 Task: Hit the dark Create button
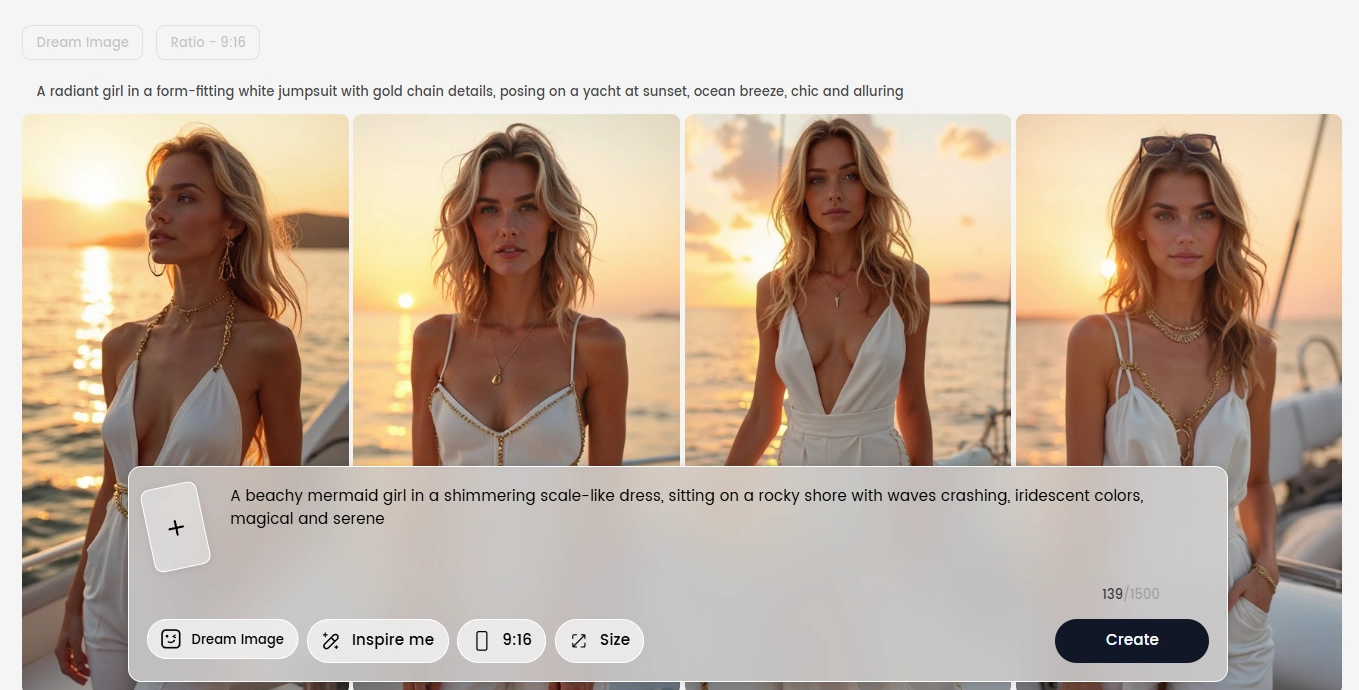pyautogui.click(x=1131, y=640)
